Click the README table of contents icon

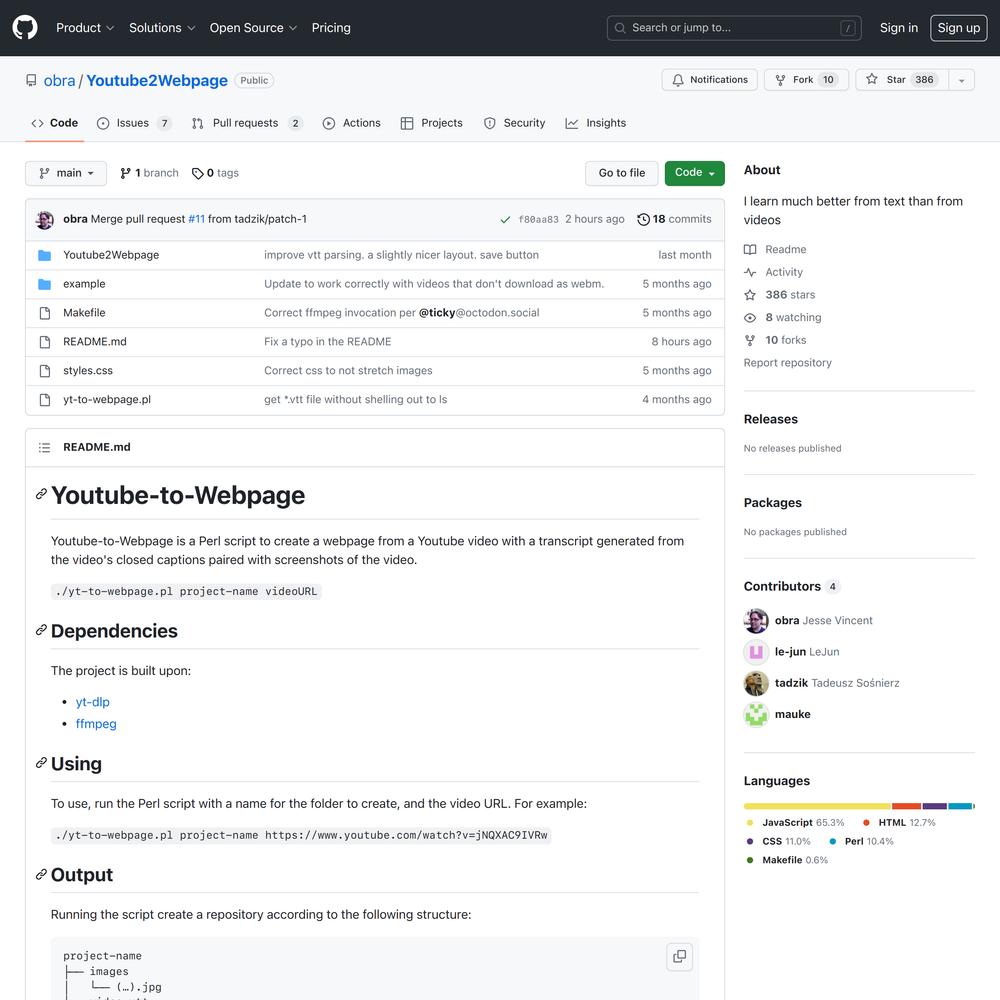44,448
